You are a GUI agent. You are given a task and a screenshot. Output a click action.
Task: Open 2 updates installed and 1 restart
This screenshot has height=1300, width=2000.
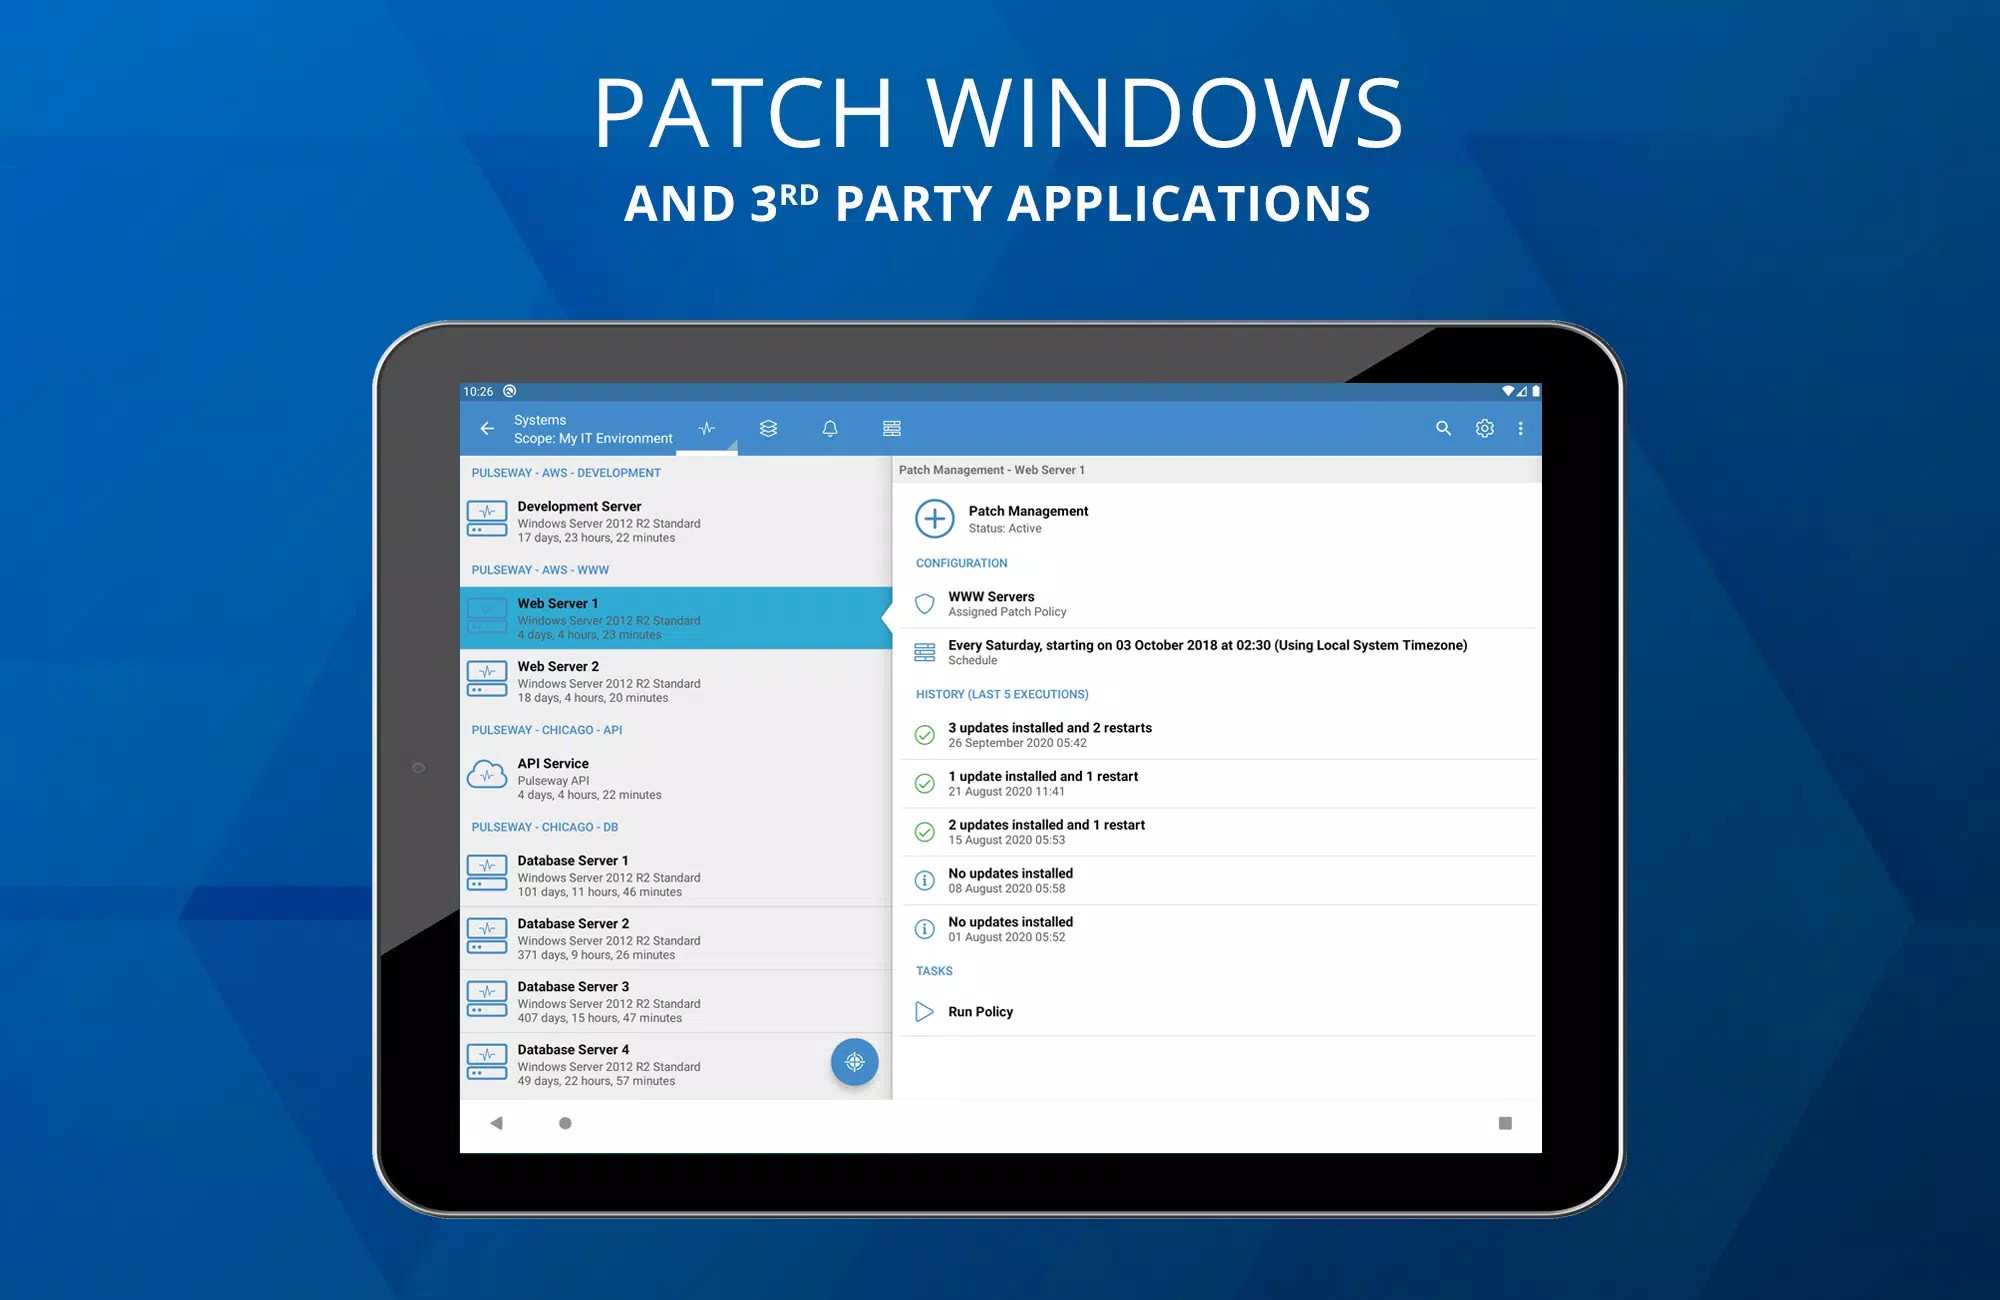(x=1218, y=832)
